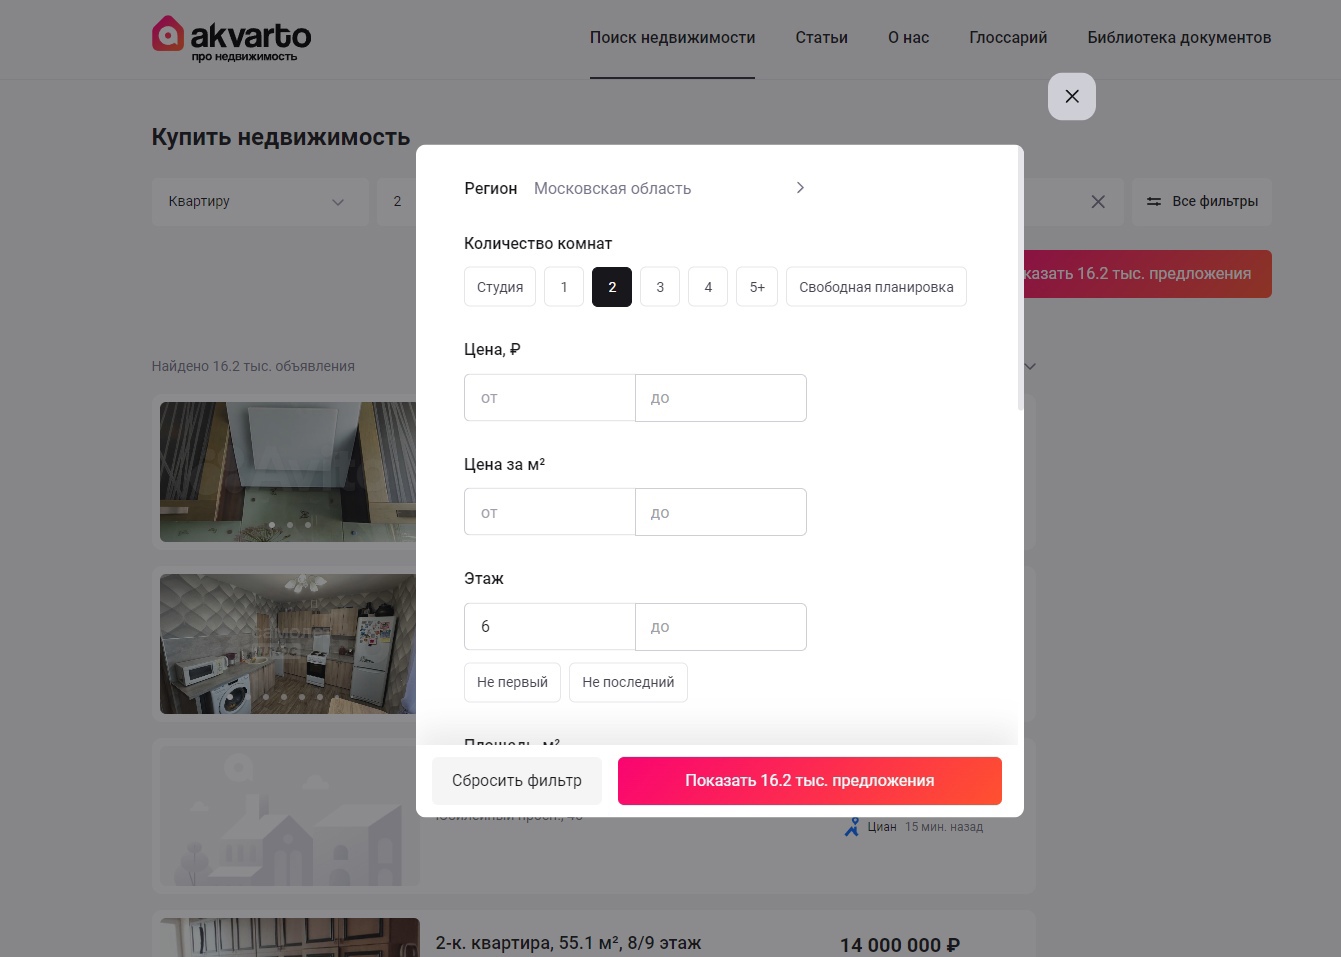Select 5+ rooms option

click(757, 287)
